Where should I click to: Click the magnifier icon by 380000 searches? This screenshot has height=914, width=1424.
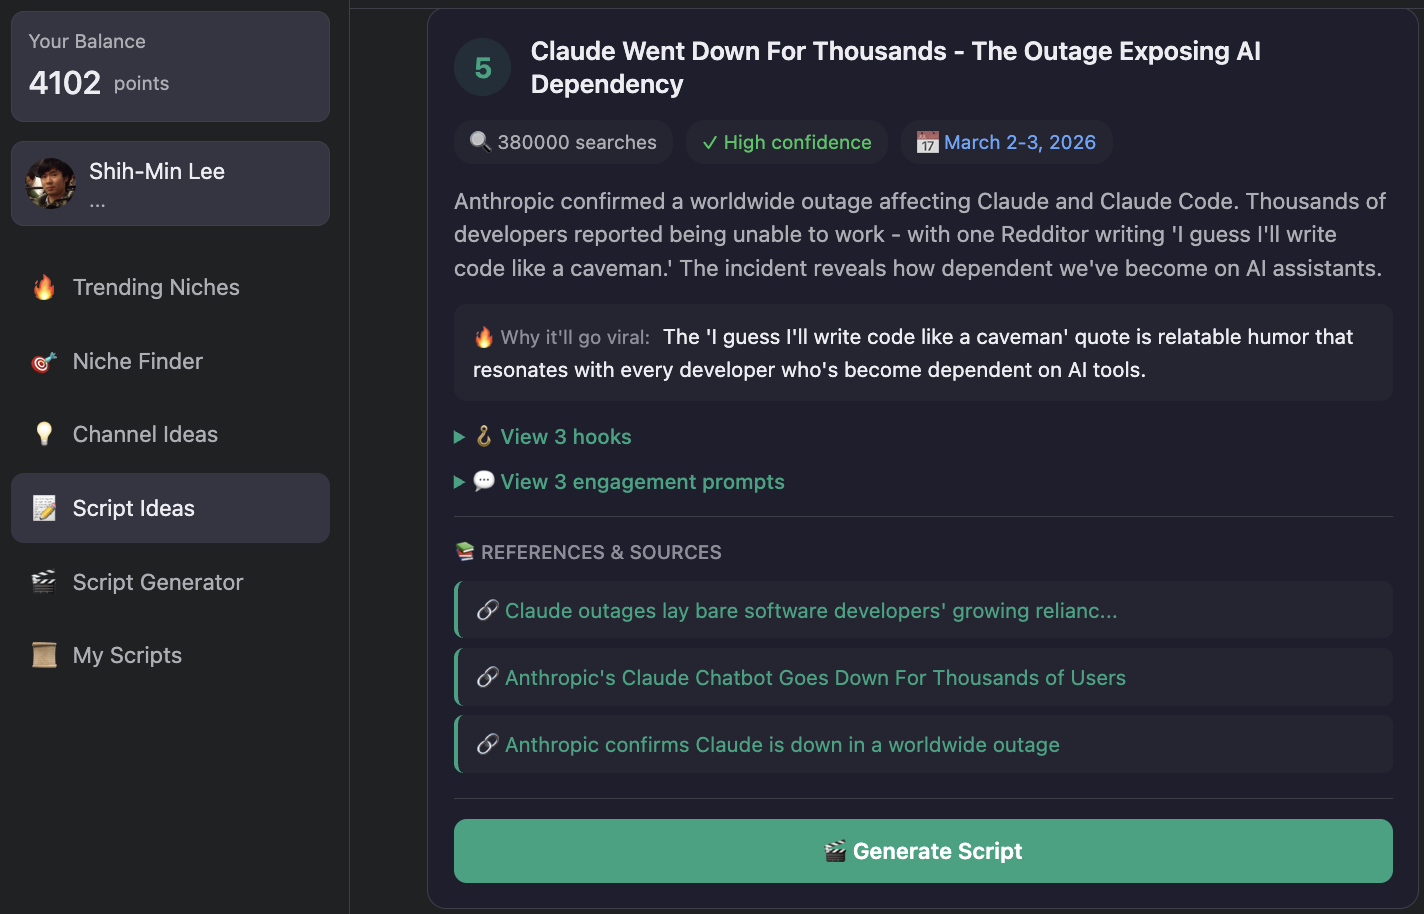point(480,142)
